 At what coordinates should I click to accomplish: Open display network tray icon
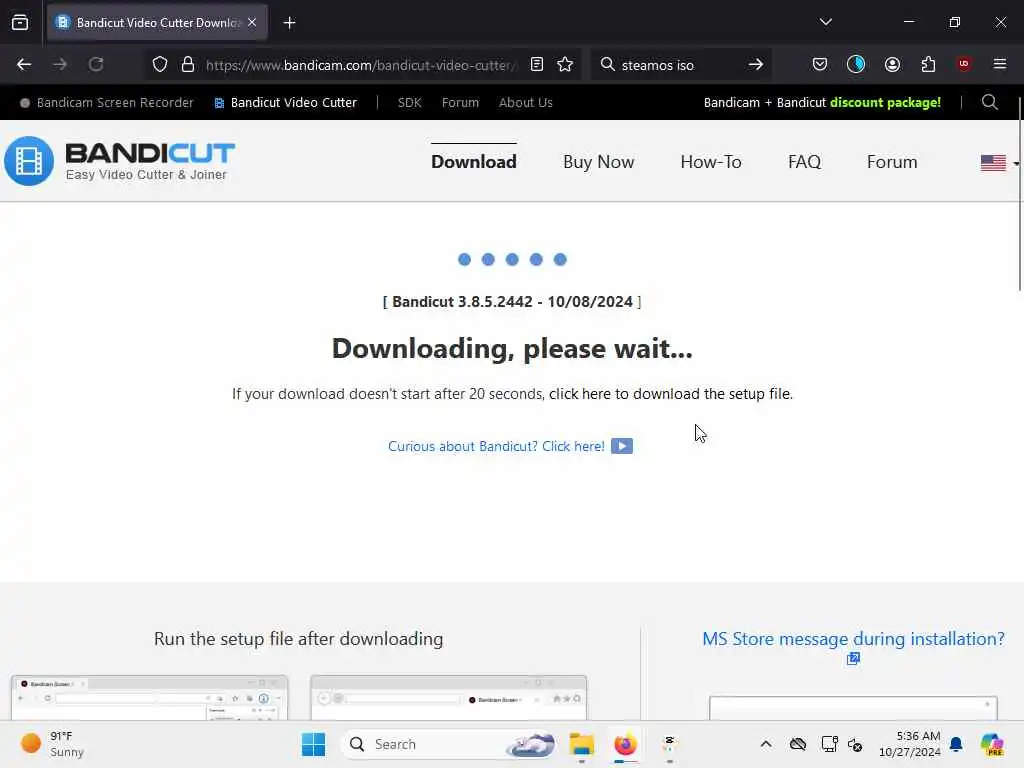point(829,744)
